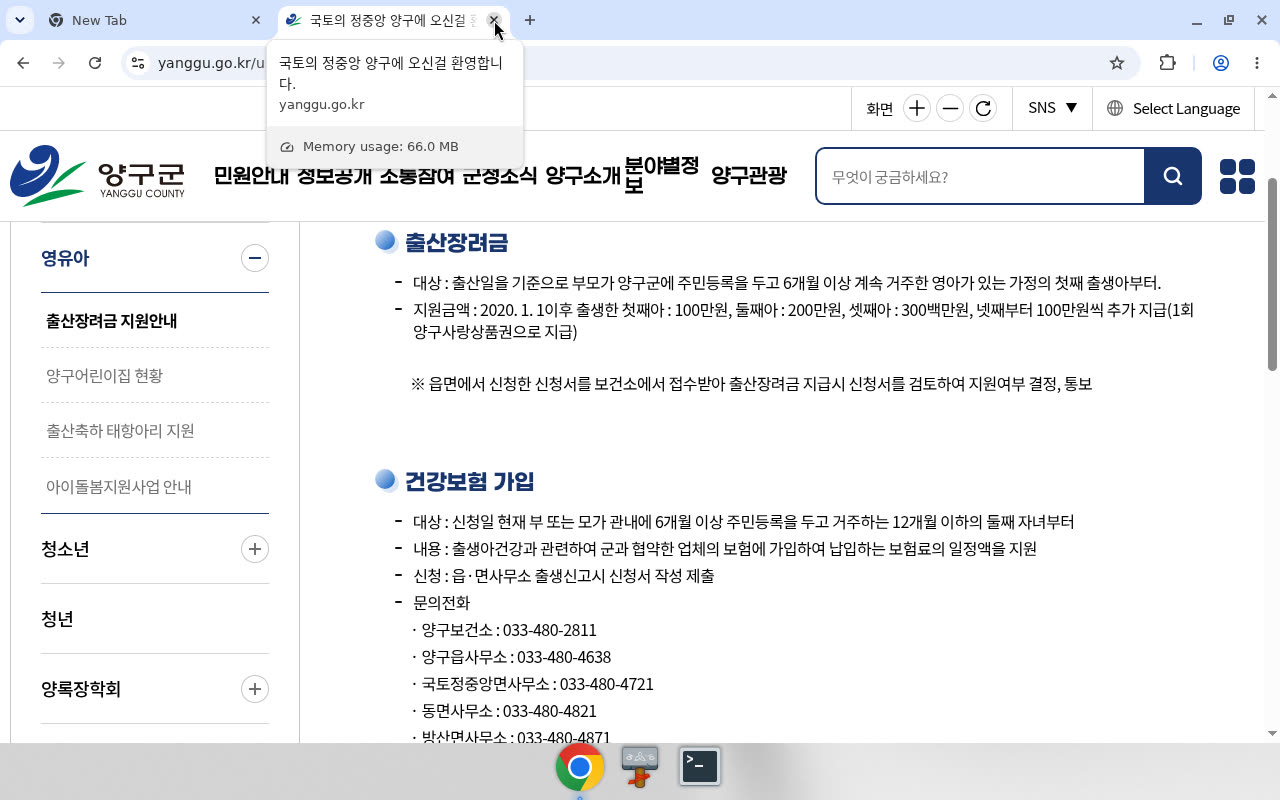This screenshot has width=1280, height=800.
Task: Launch the terminal from the dock
Action: [x=700, y=766]
